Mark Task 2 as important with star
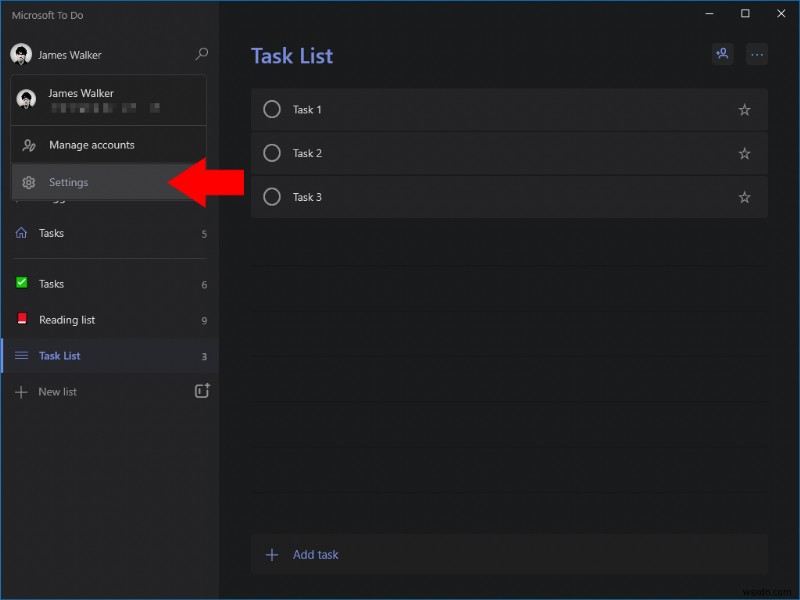 click(x=744, y=154)
